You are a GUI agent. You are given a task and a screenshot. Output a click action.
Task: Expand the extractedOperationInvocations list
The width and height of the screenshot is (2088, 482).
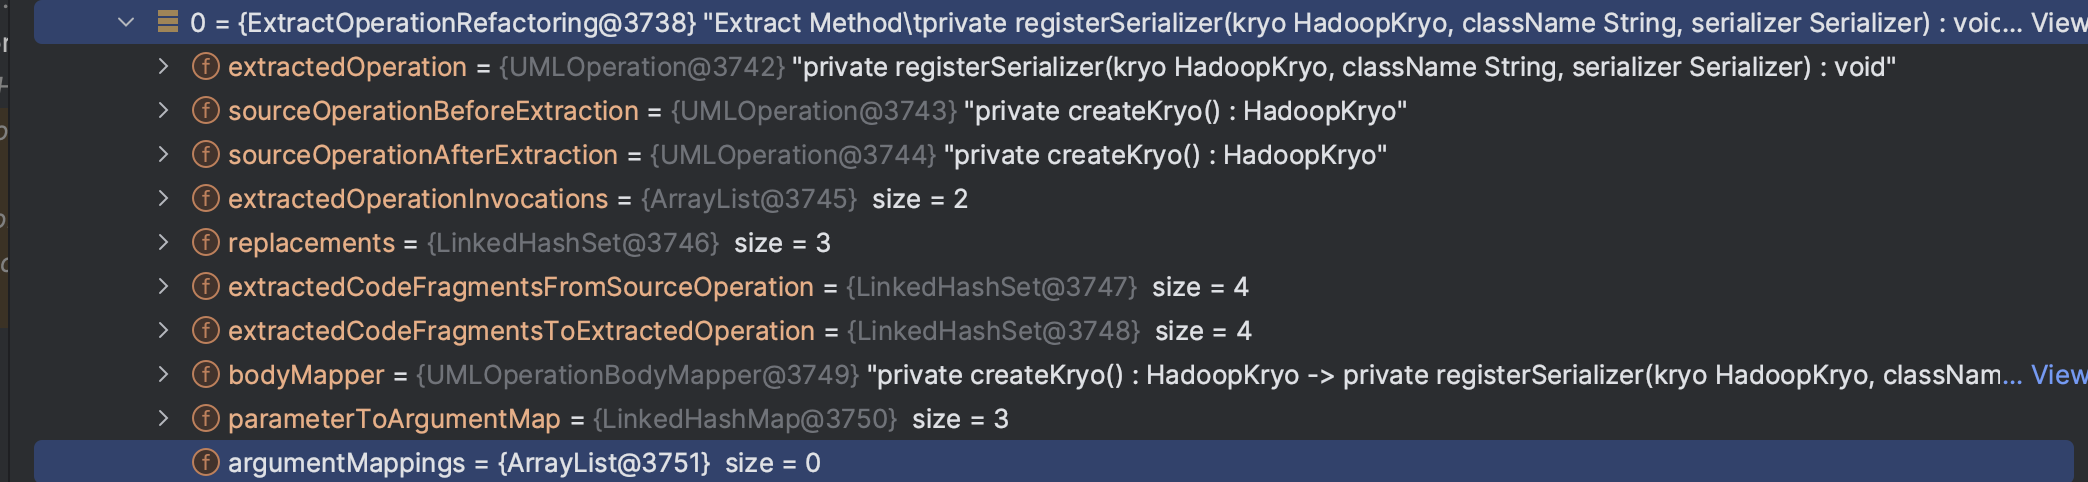(x=163, y=199)
